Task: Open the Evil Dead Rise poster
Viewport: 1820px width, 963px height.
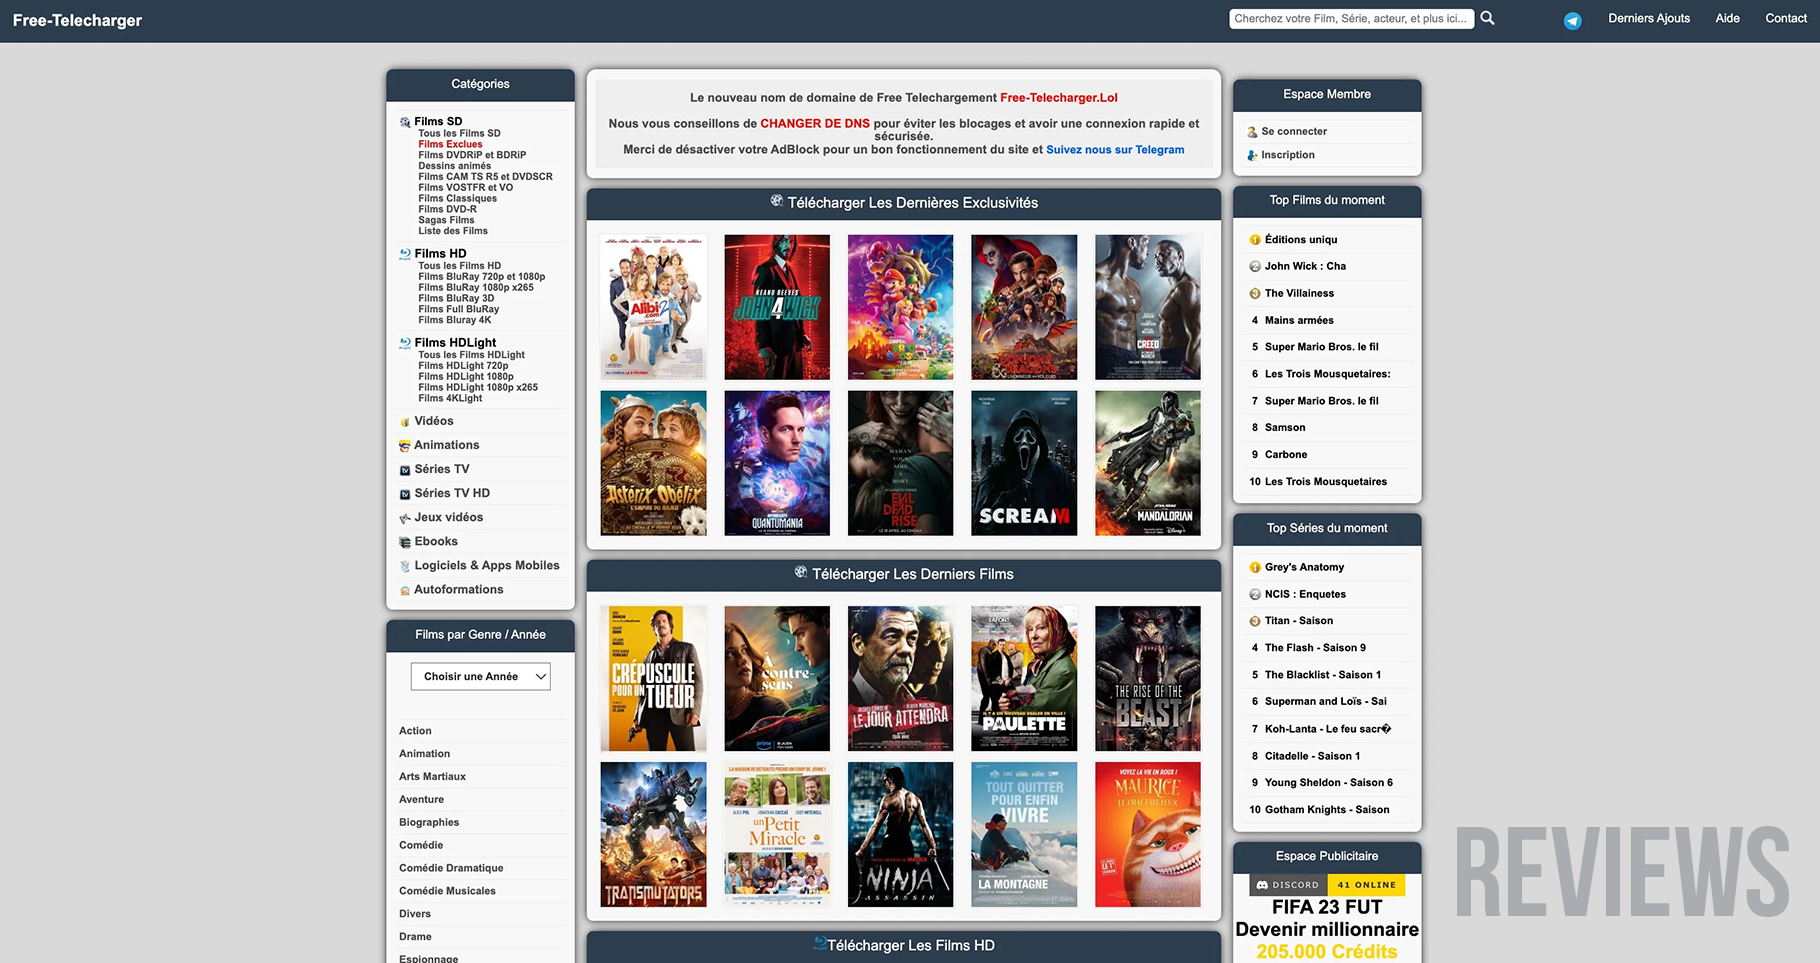Action: tap(900, 464)
